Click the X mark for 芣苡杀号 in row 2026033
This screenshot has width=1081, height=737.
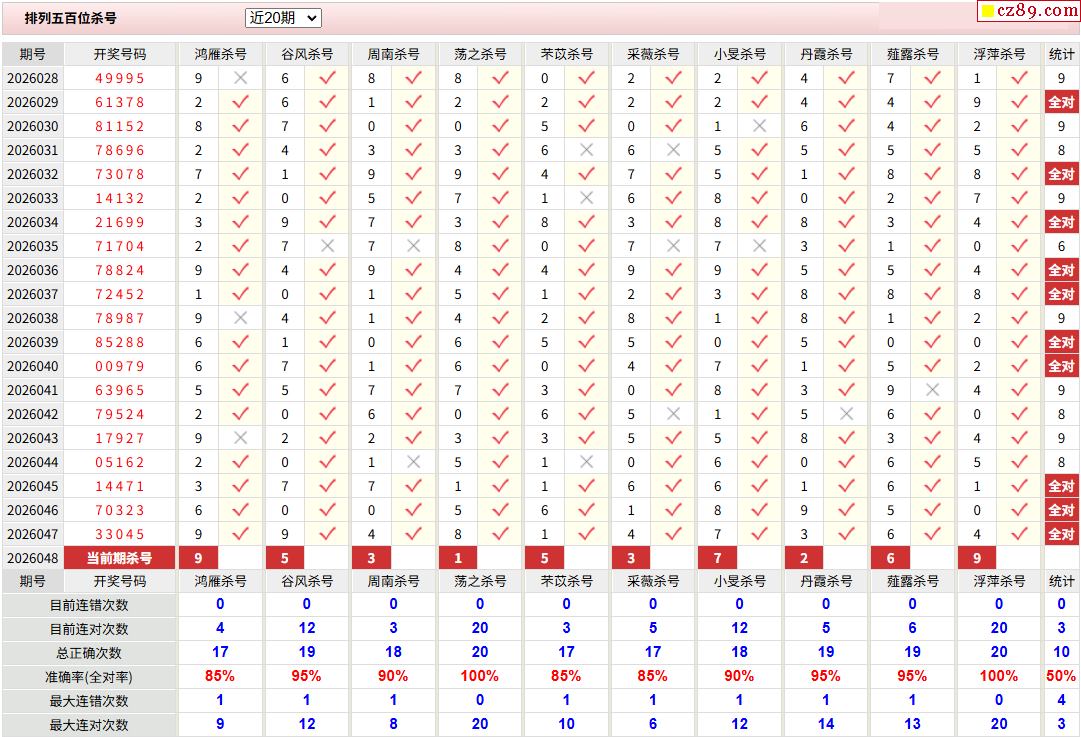coord(586,198)
